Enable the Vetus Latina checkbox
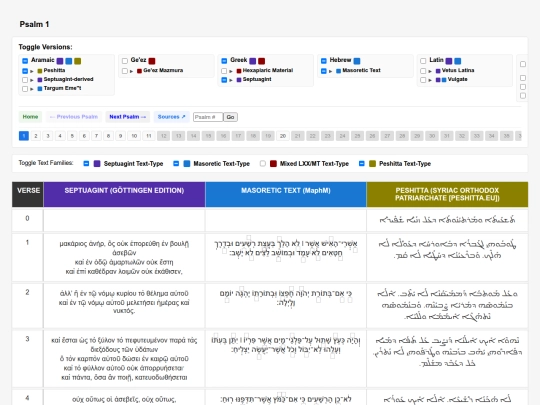 (x=423, y=71)
